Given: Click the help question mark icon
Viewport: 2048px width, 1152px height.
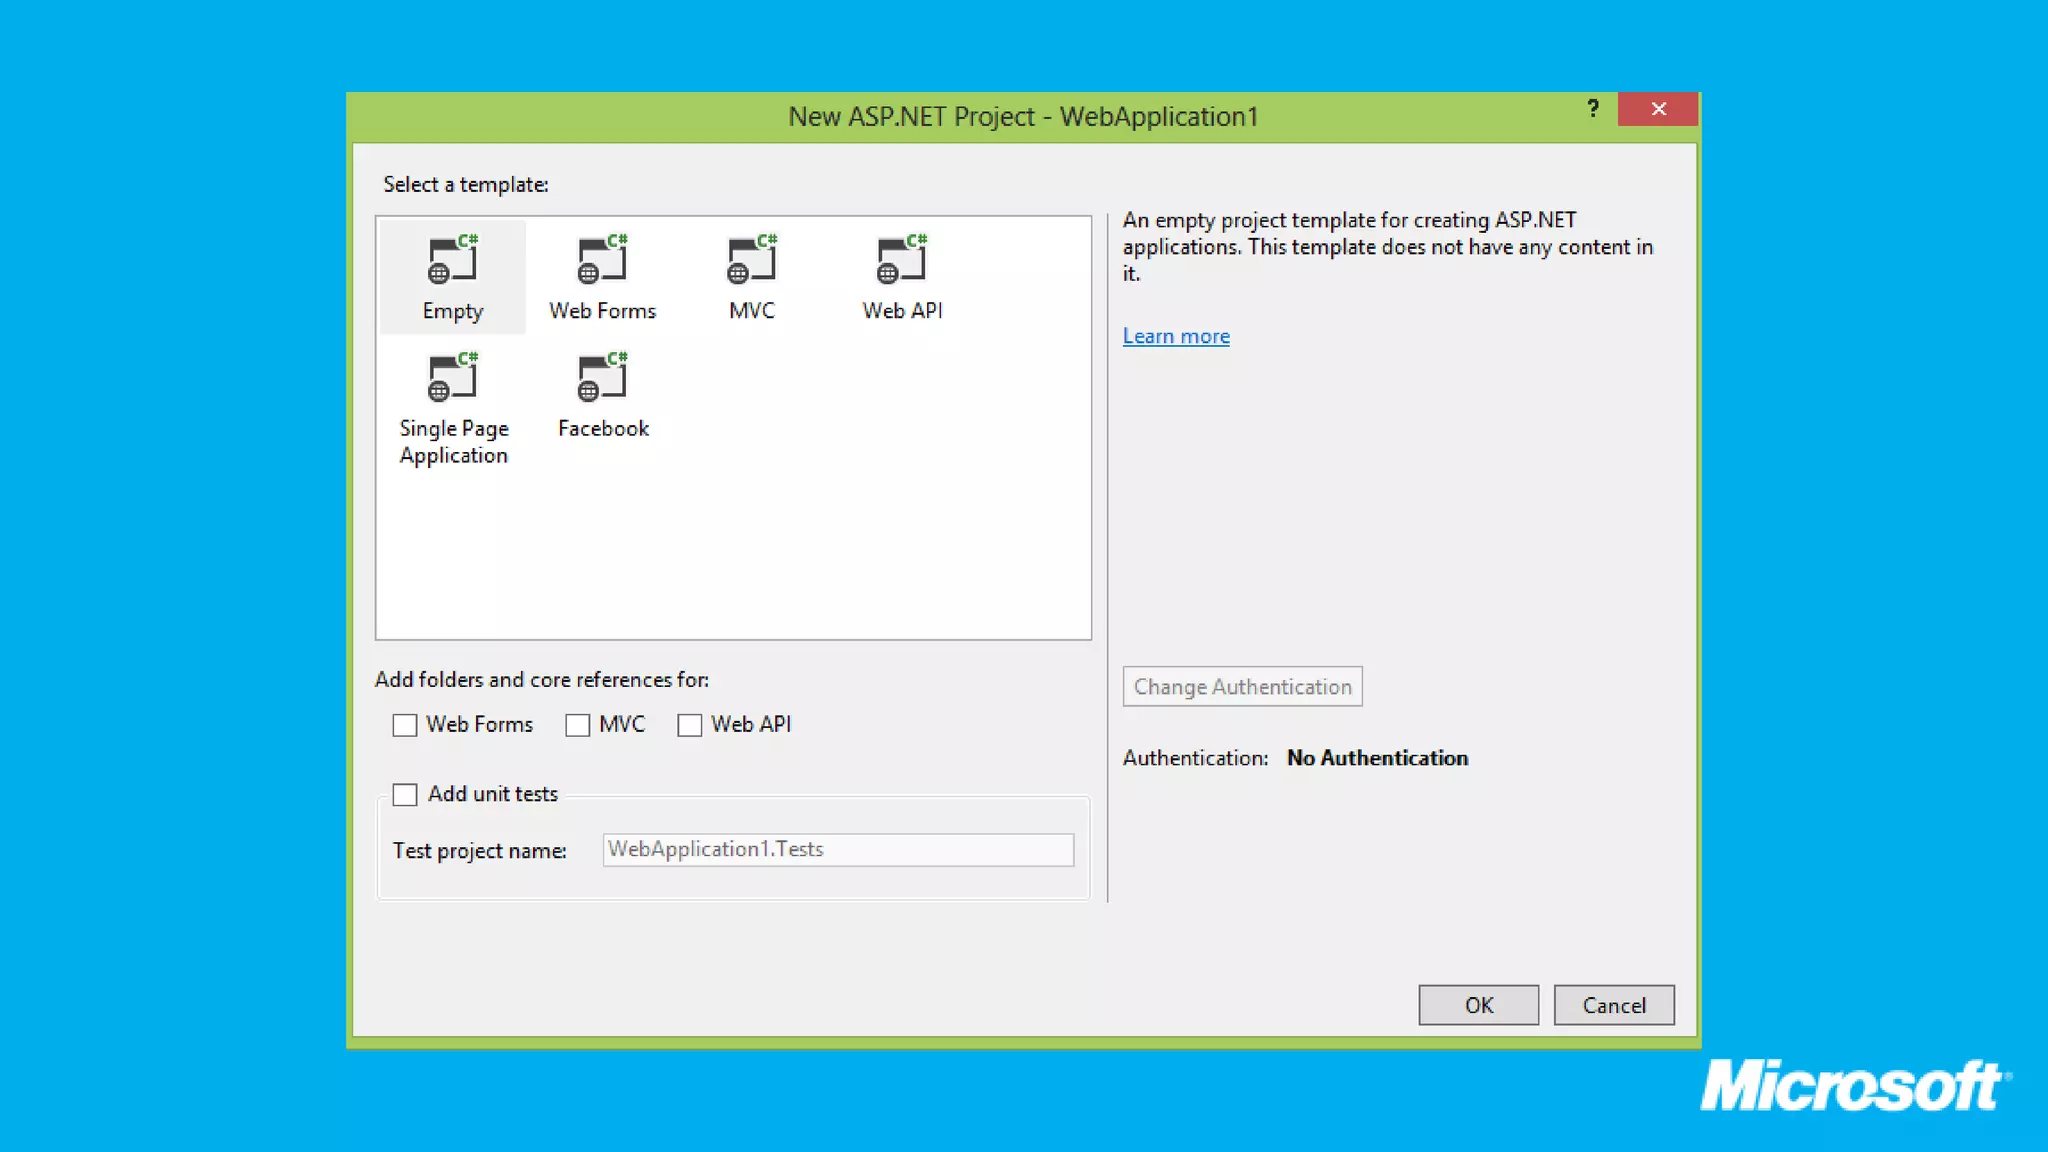Looking at the screenshot, I should [x=1593, y=108].
